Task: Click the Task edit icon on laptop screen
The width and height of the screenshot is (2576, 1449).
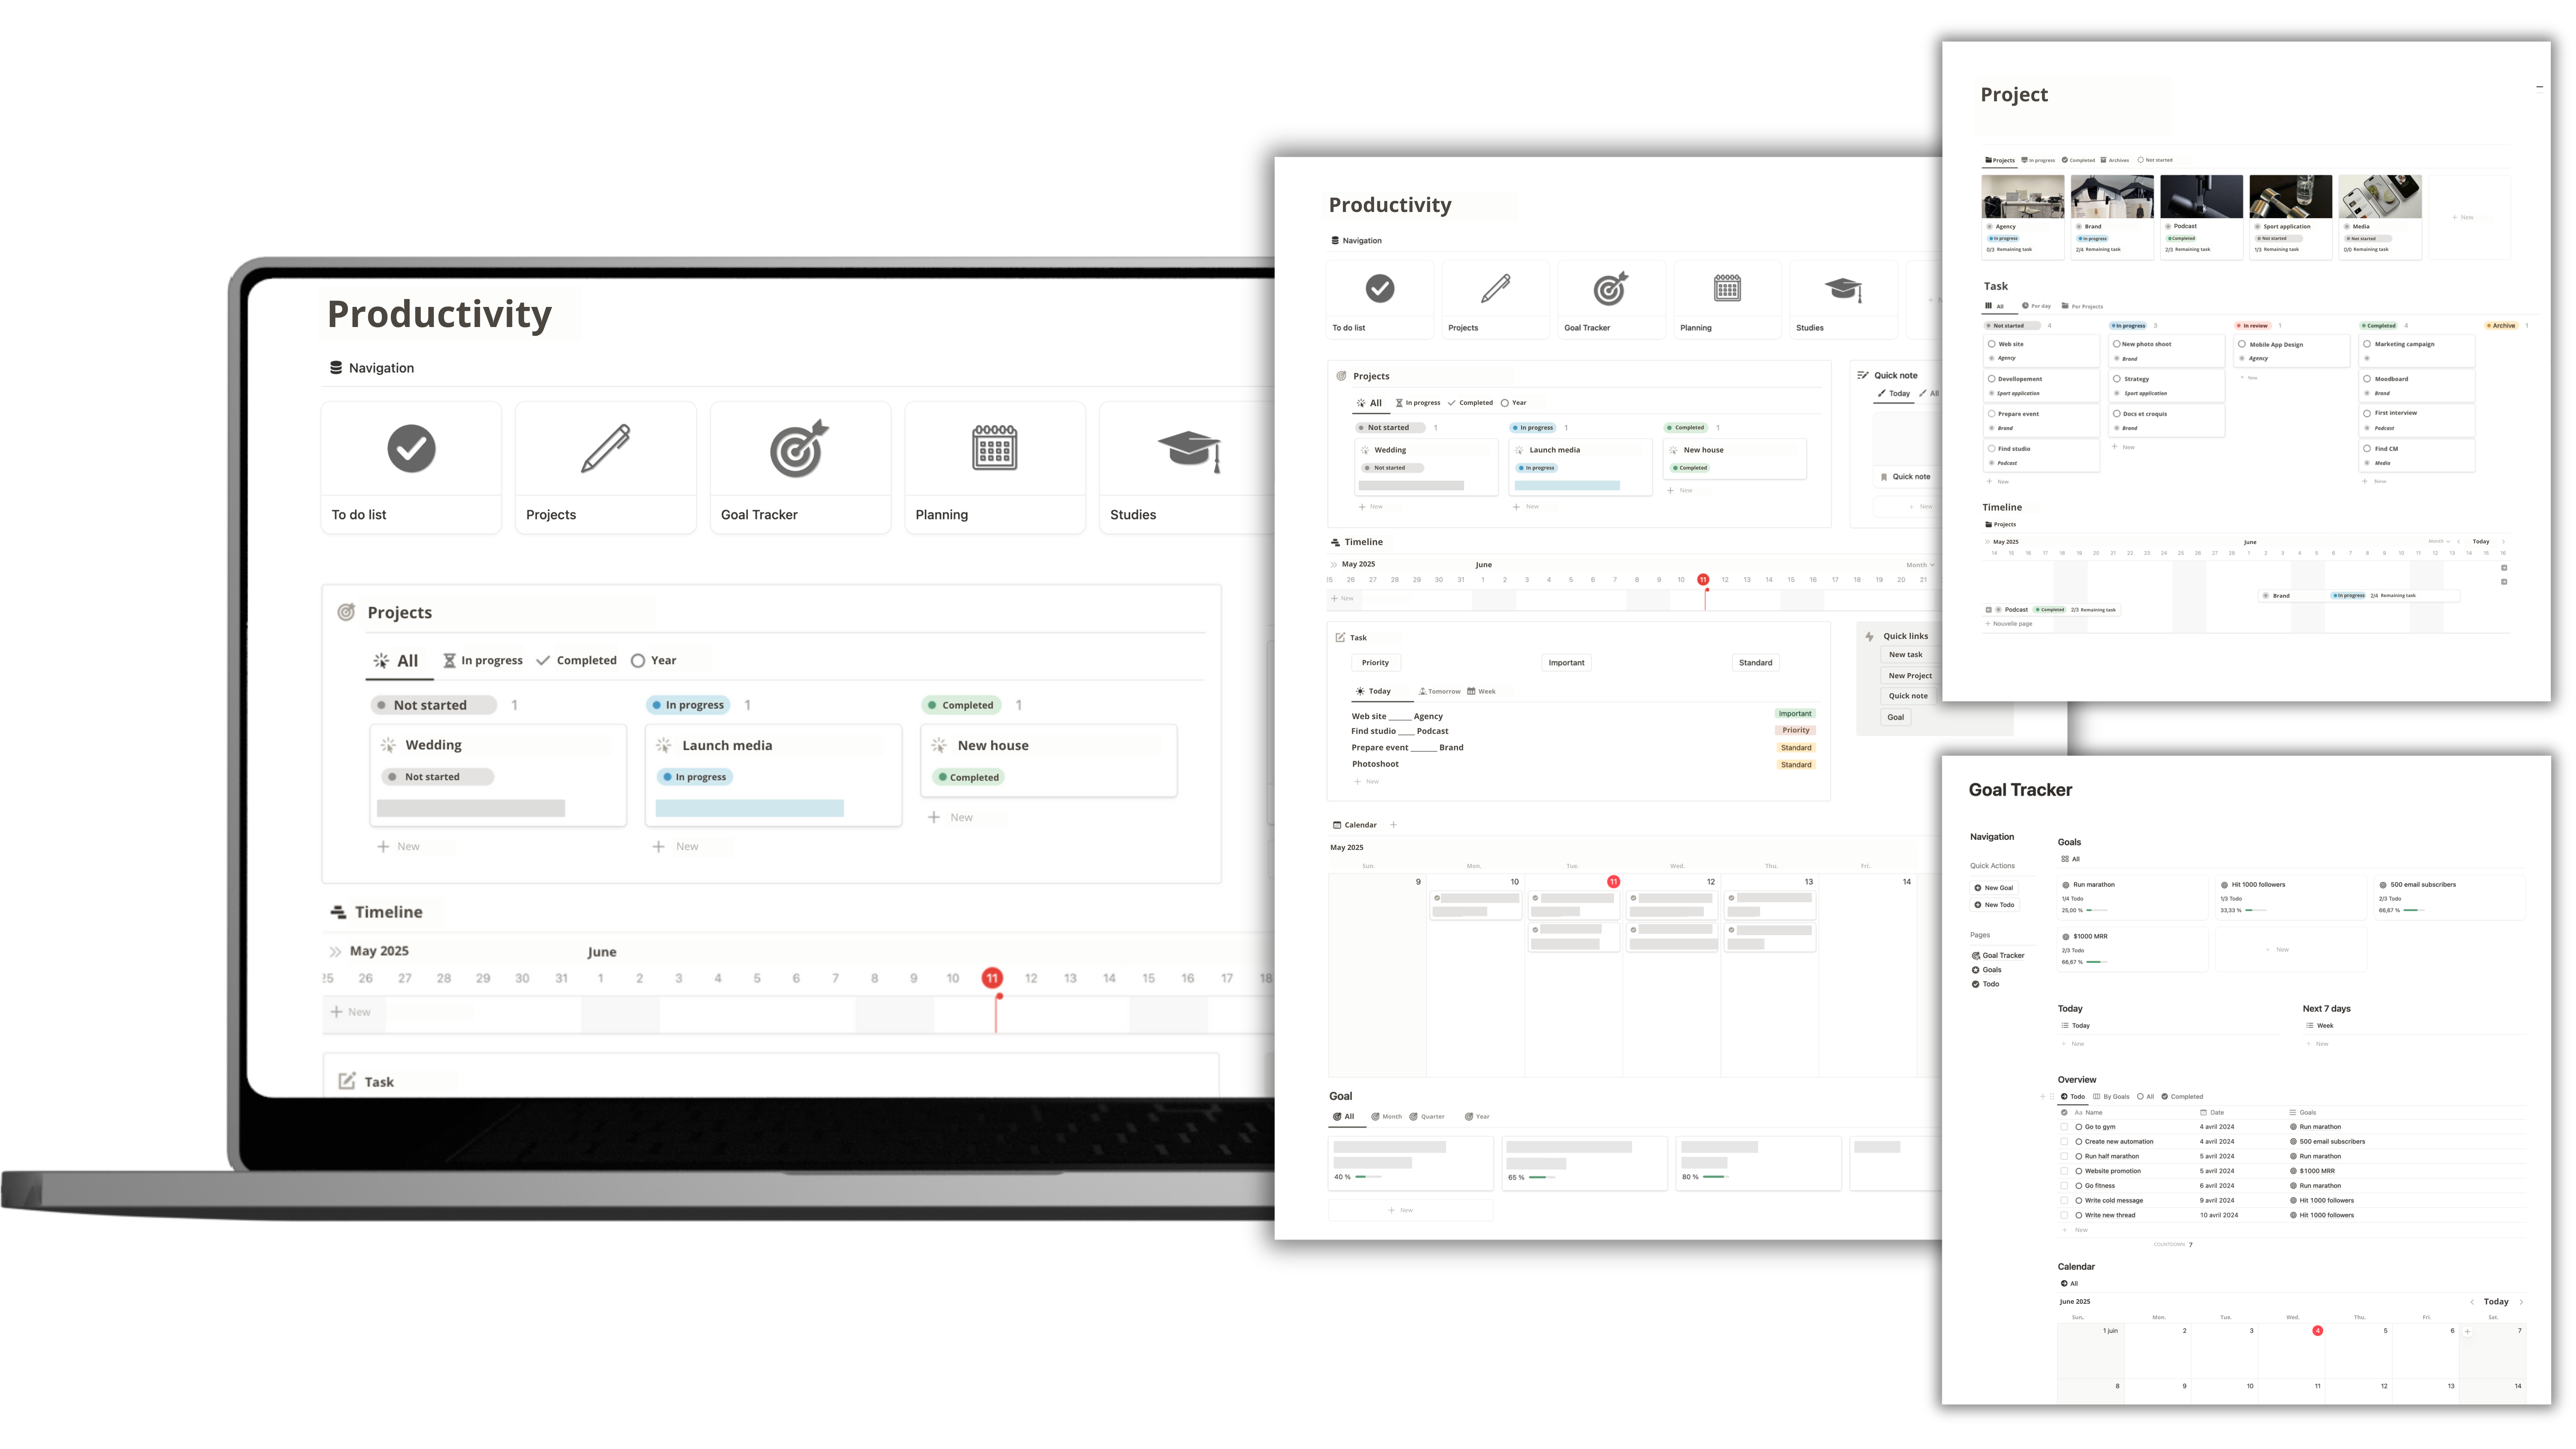Action: pos(347,1081)
